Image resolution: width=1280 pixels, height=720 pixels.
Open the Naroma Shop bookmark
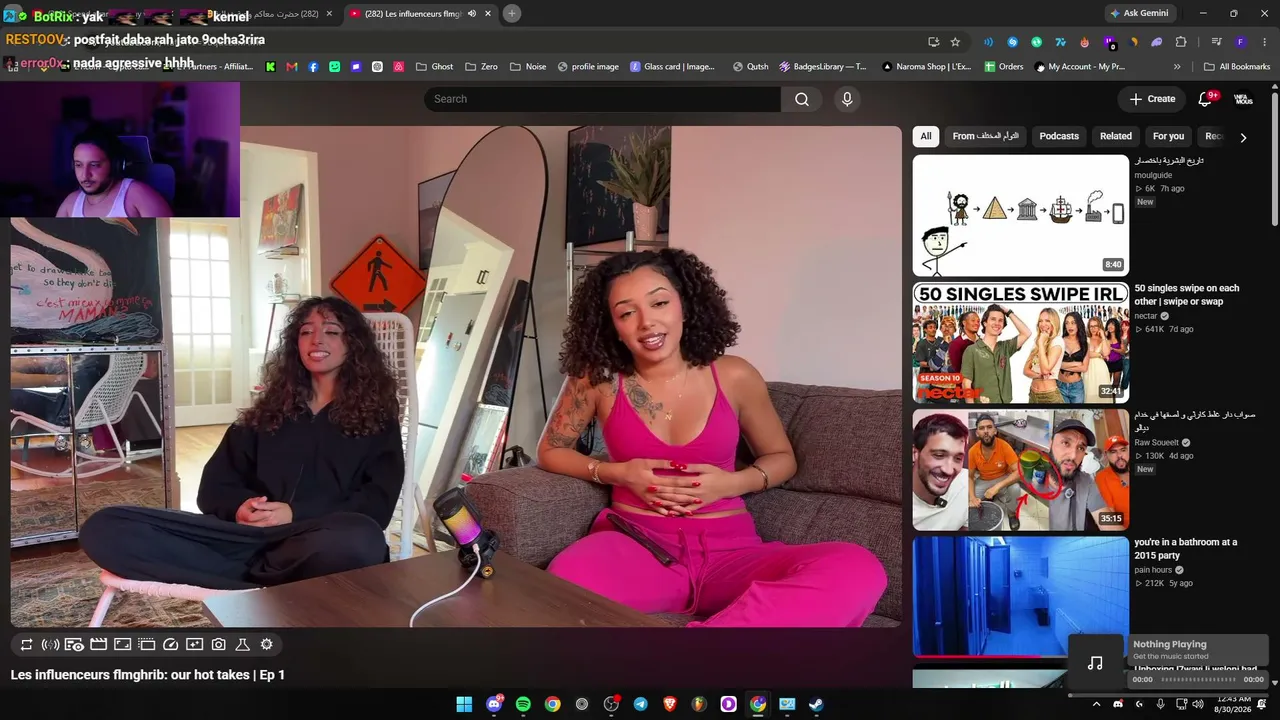pyautogui.click(x=927, y=67)
